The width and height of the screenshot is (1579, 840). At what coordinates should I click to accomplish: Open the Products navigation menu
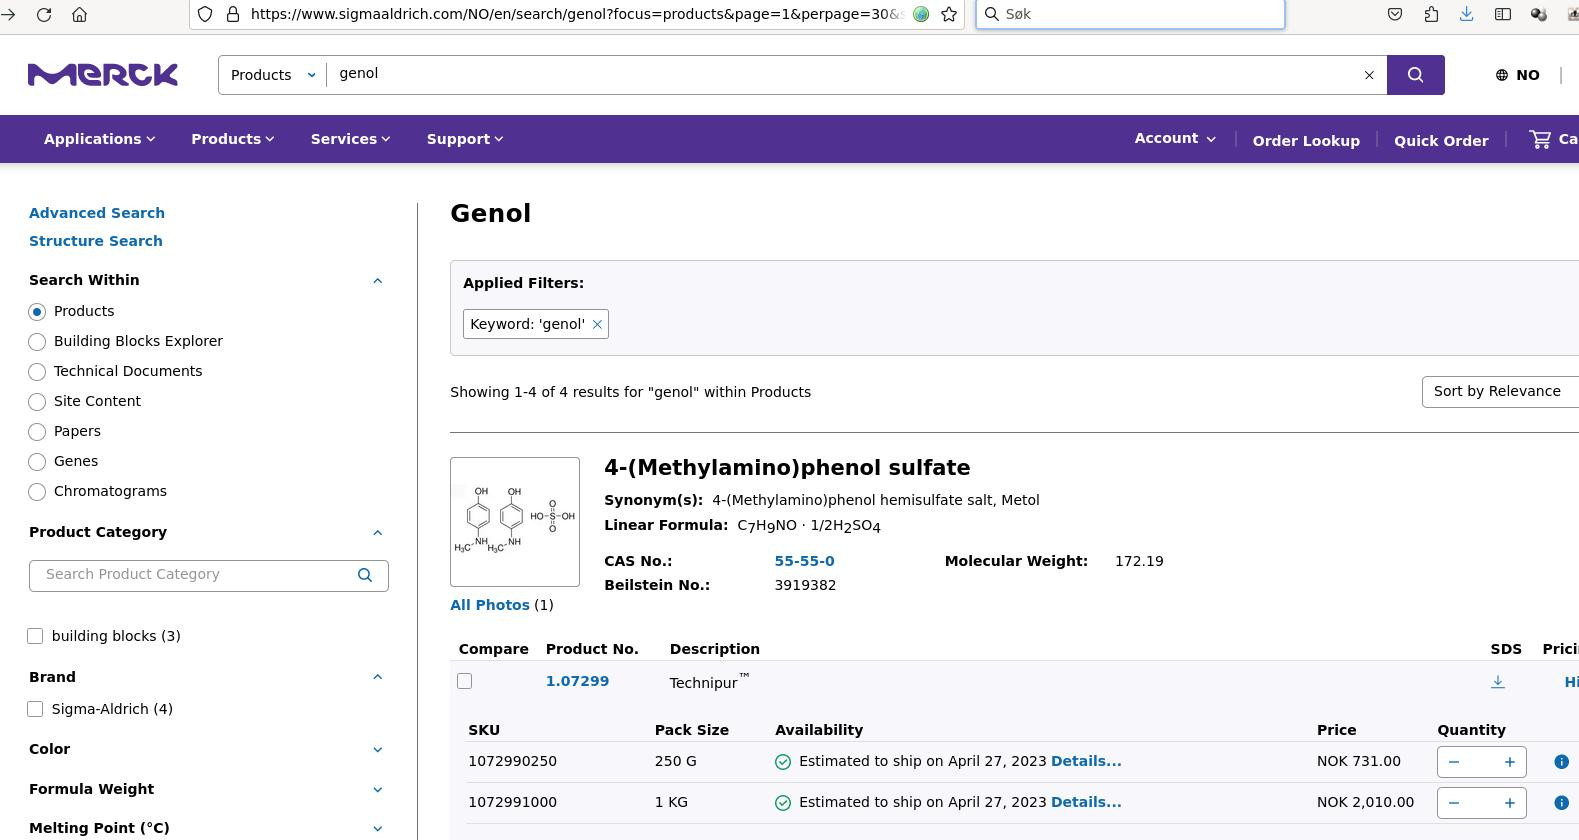point(233,139)
